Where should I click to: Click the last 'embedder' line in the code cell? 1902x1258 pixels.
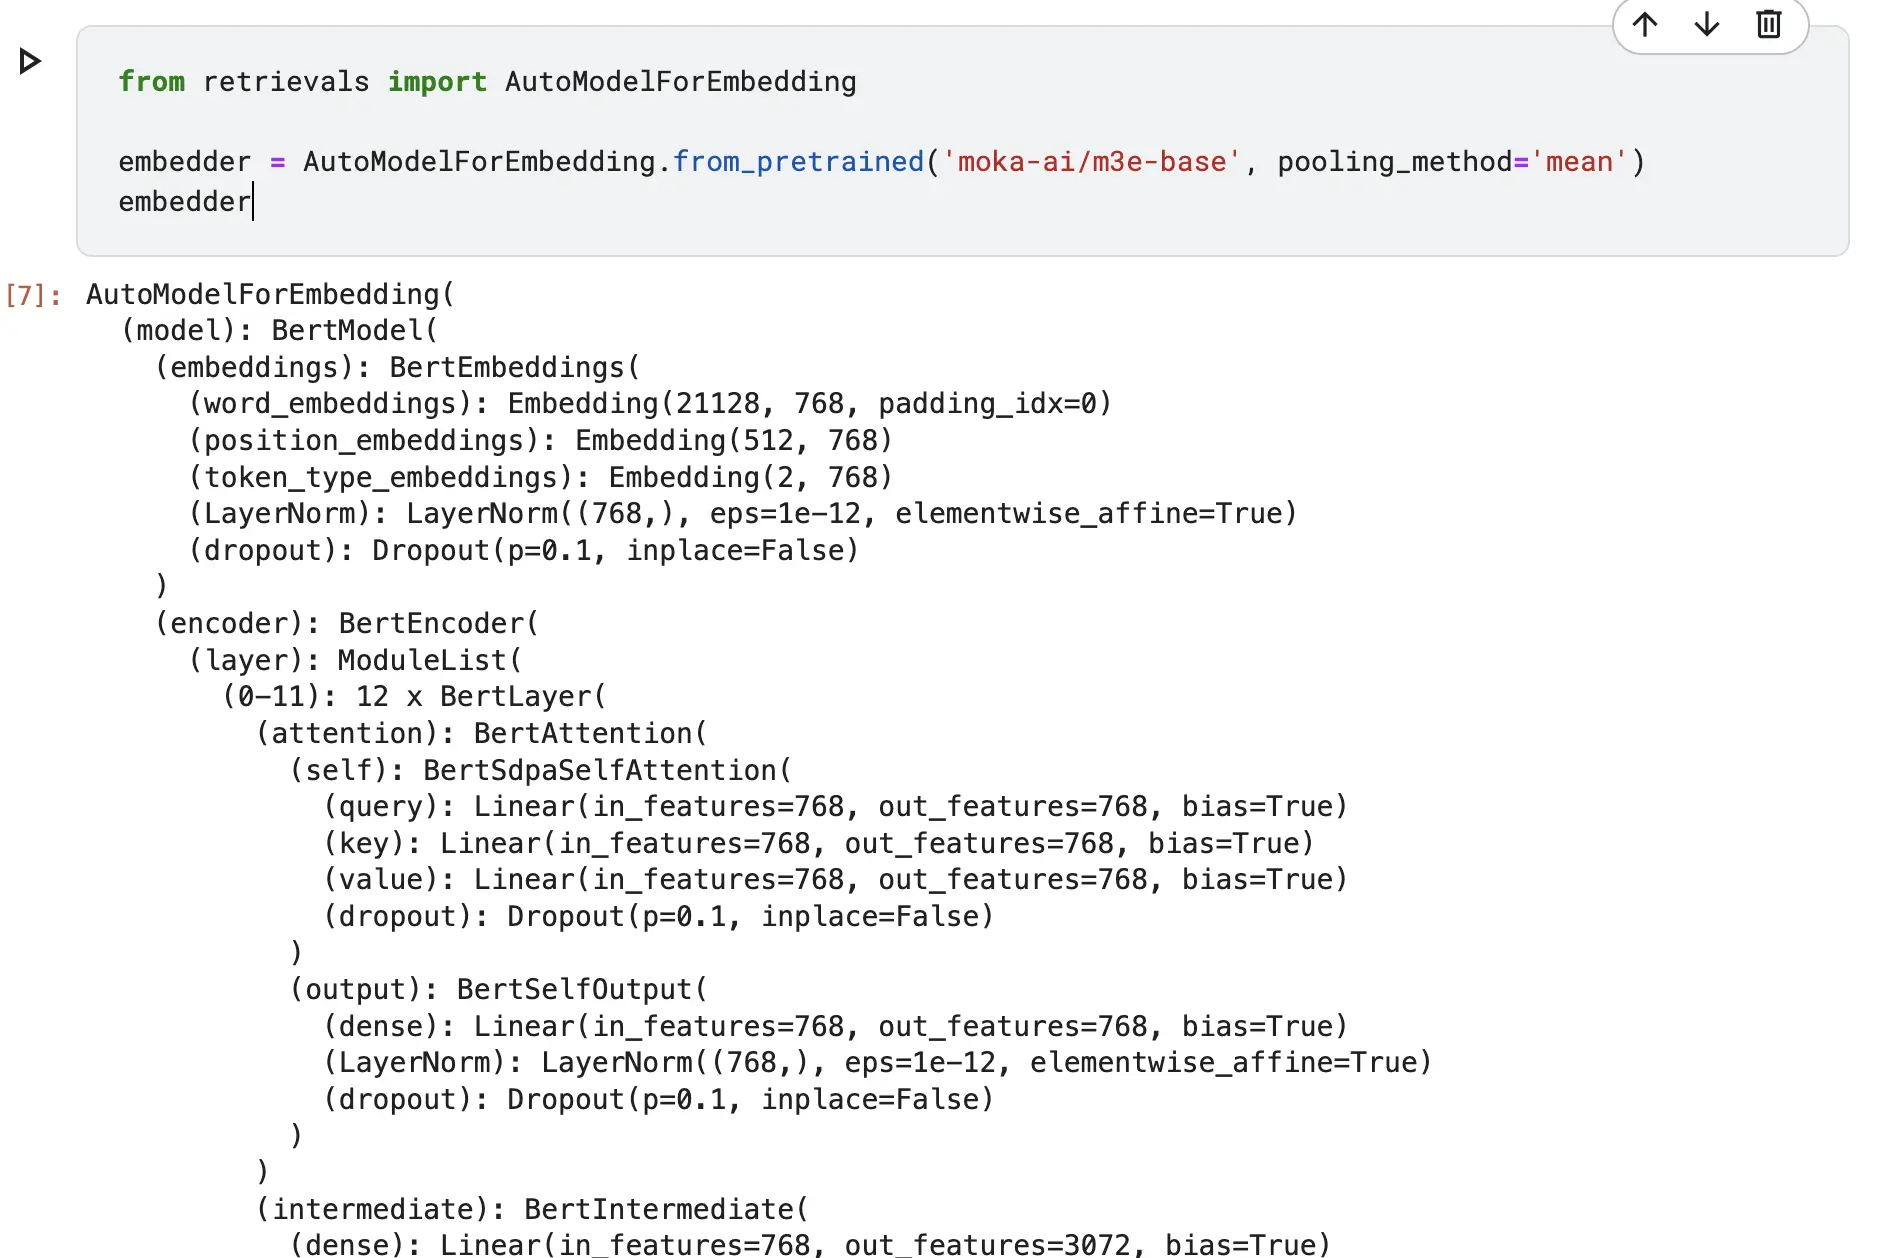point(185,202)
